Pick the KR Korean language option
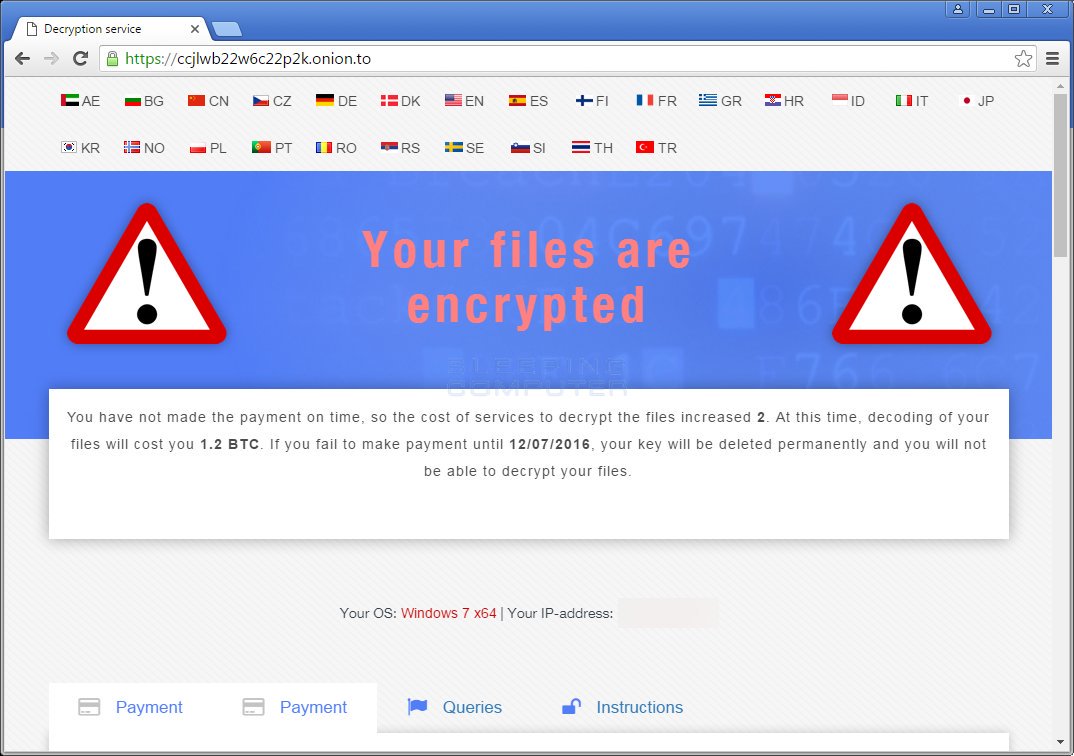The height and width of the screenshot is (756, 1074). point(80,147)
